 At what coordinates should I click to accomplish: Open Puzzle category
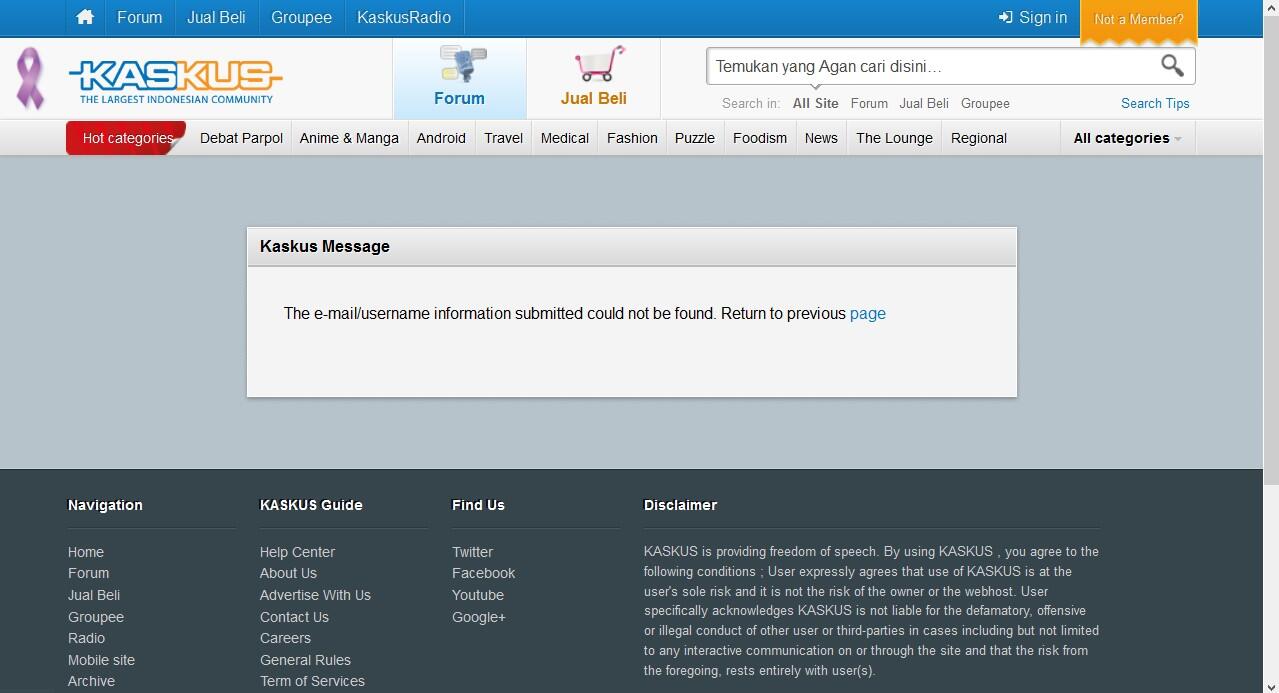(694, 138)
